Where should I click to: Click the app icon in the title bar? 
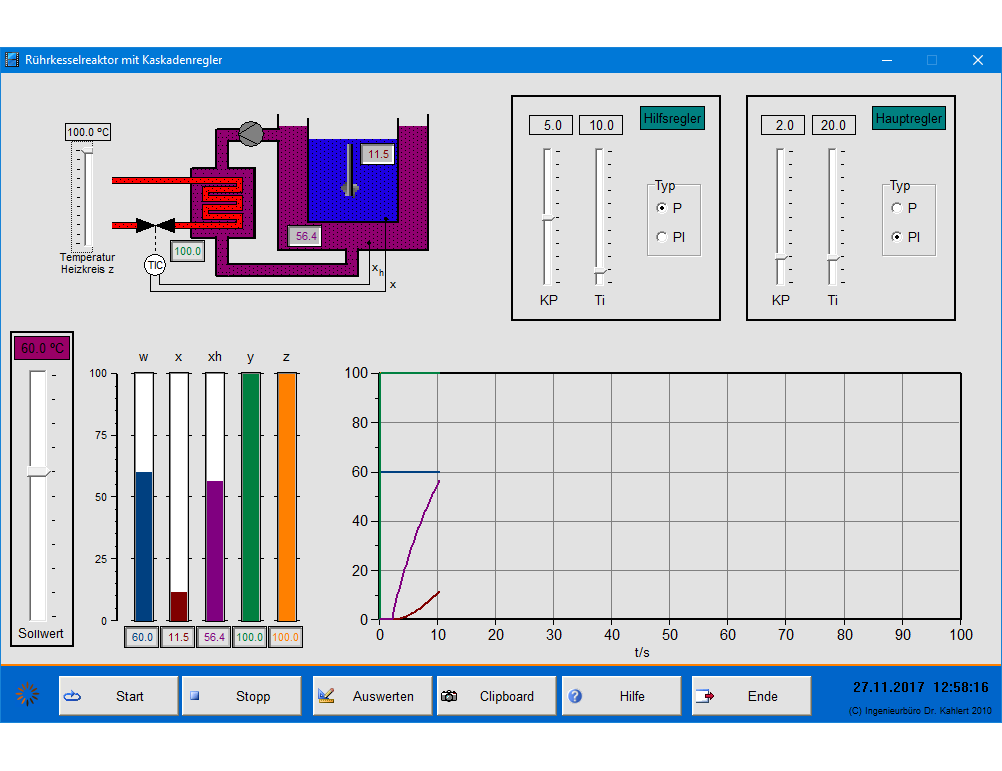(x=12, y=60)
